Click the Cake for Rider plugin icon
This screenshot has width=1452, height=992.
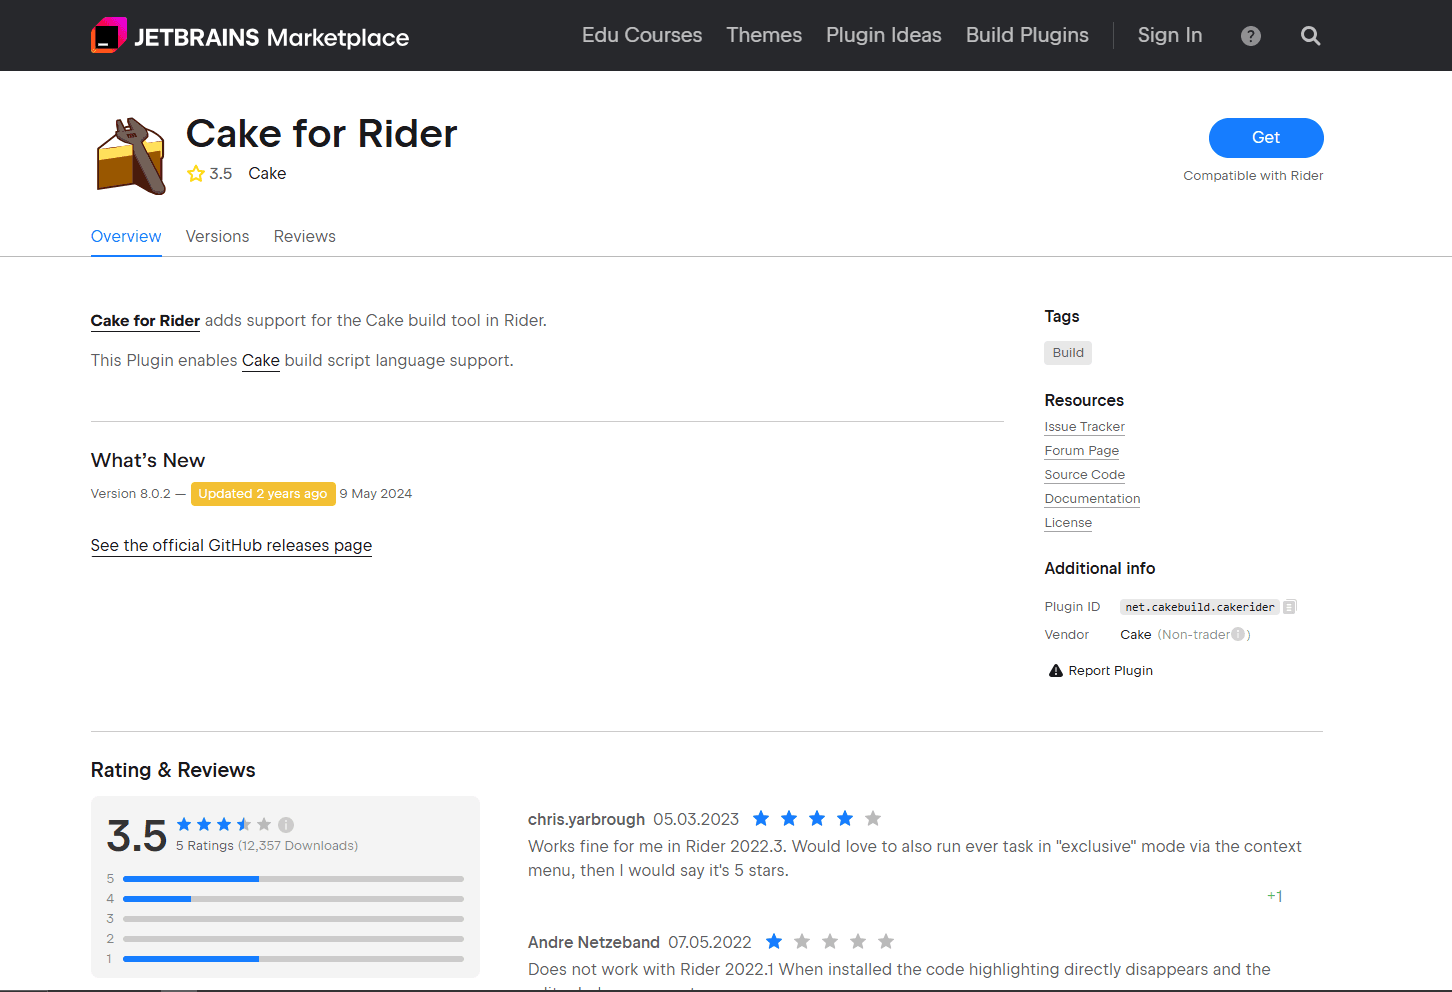[131, 156]
